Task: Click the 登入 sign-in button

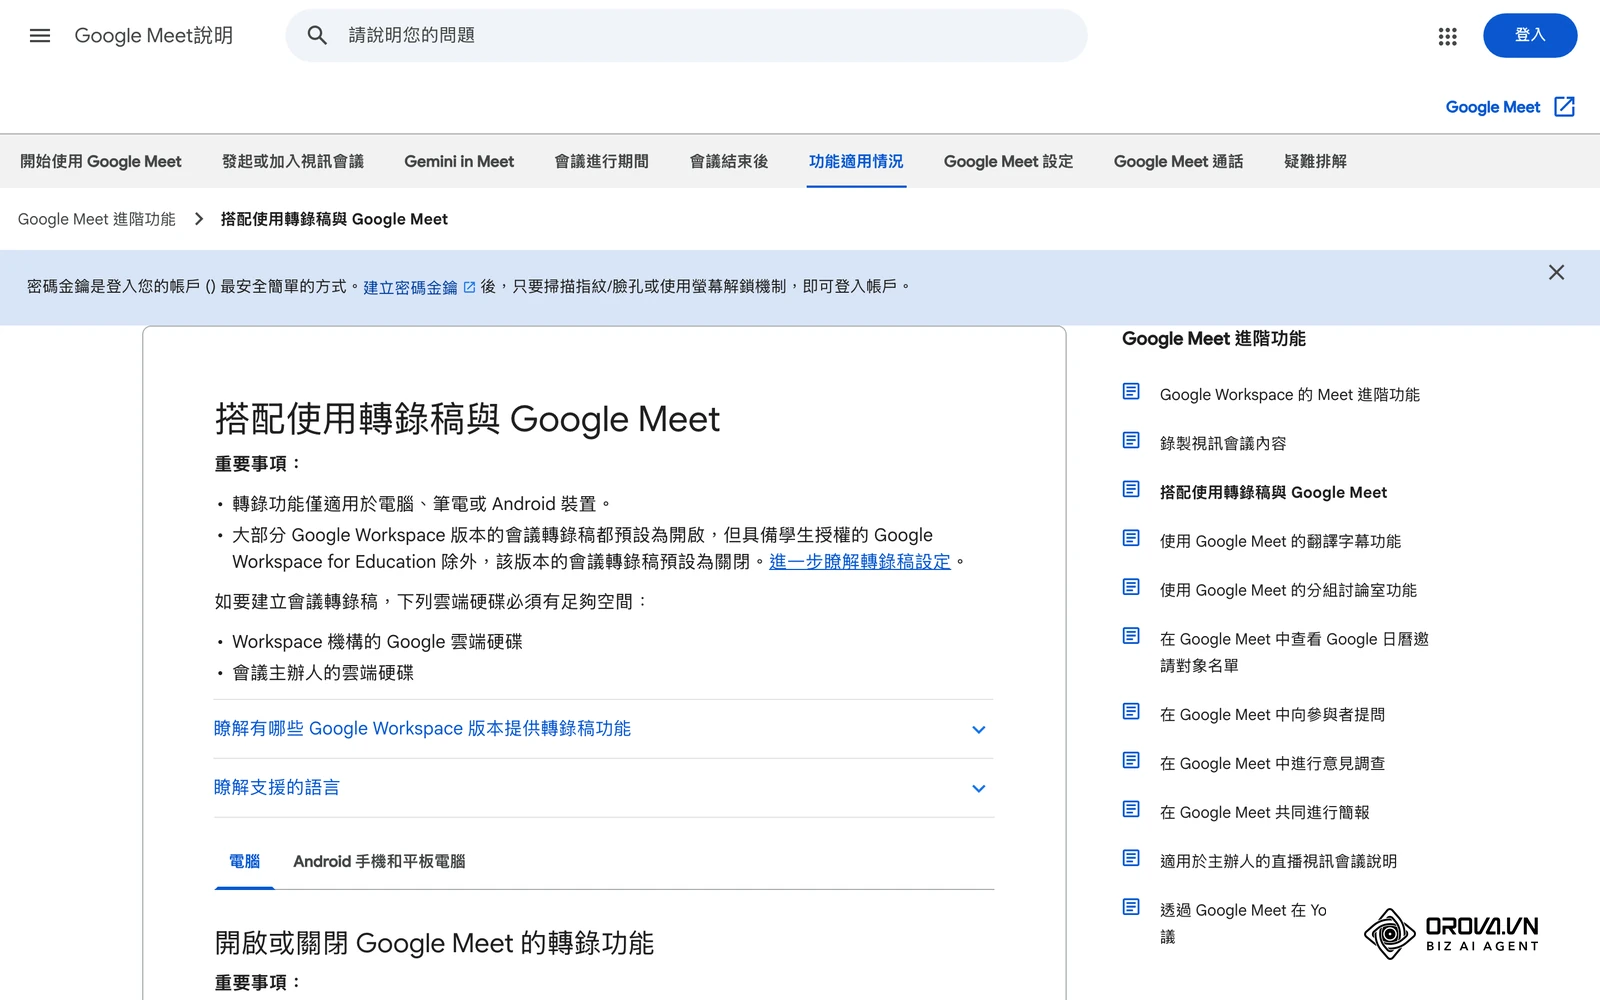Action: [1530, 36]
